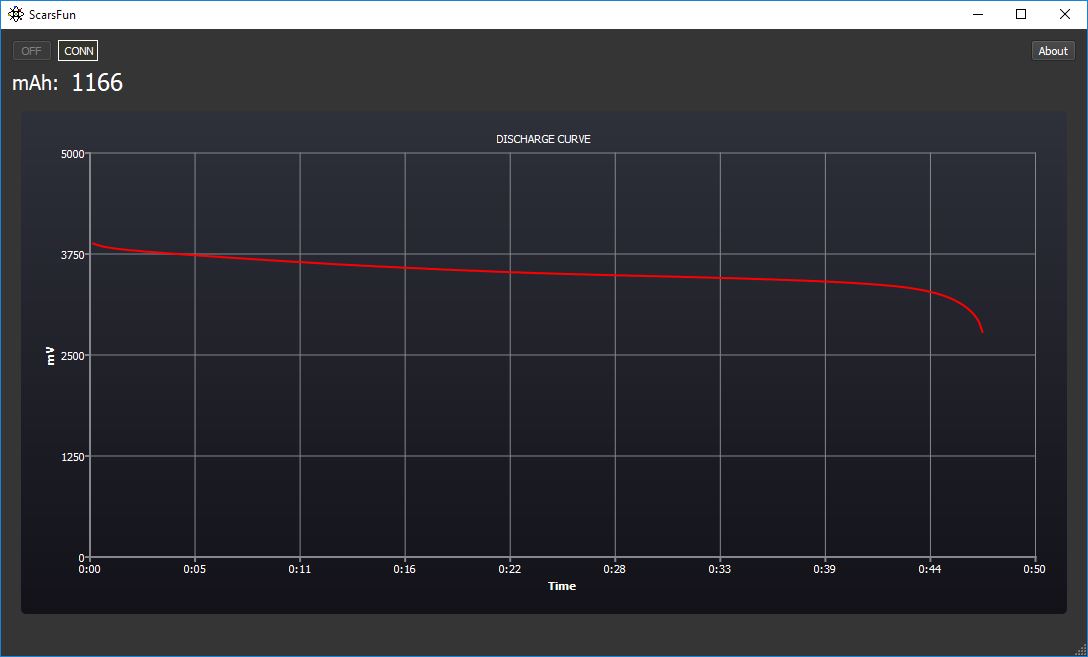This screenshot has height=657, width=1088.
Task: Select the DISCHARGE CURVE chart title
Action: pos(543,139)
